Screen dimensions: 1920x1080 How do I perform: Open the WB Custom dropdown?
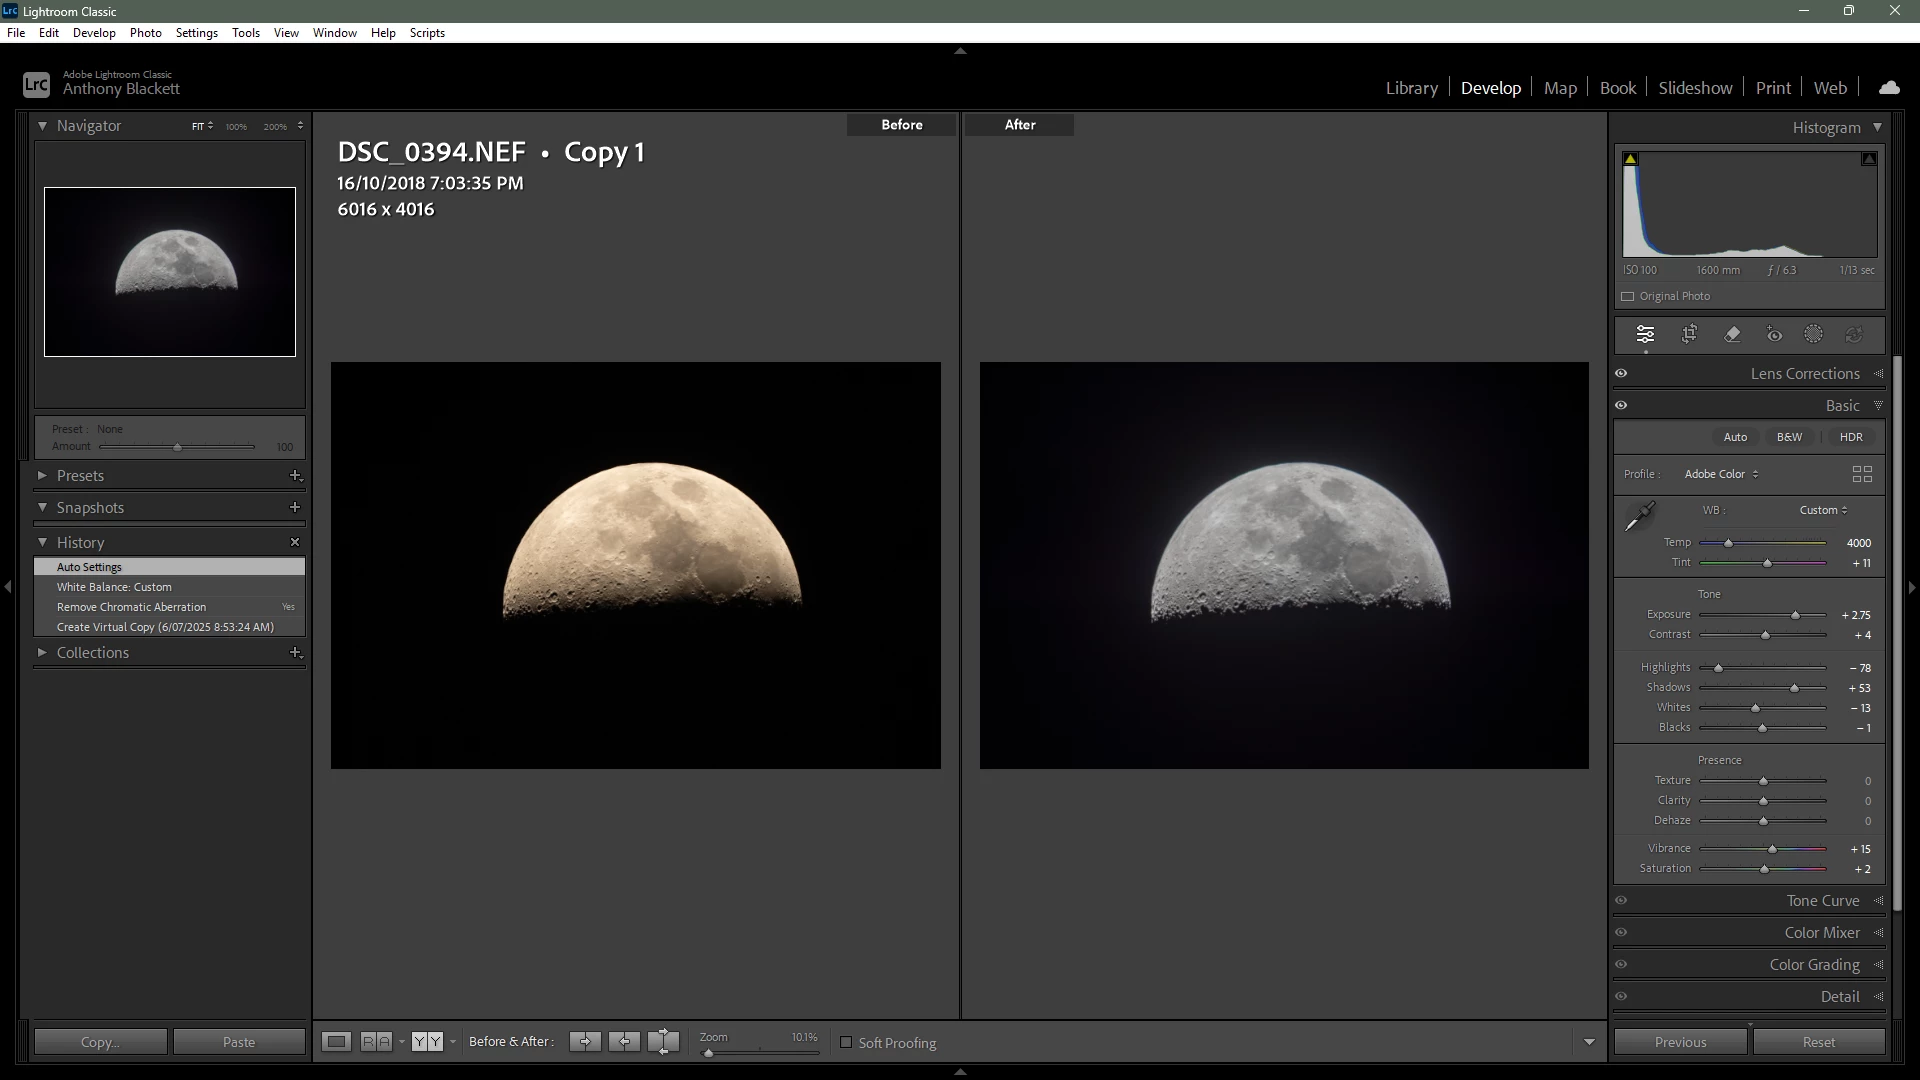1823,511
